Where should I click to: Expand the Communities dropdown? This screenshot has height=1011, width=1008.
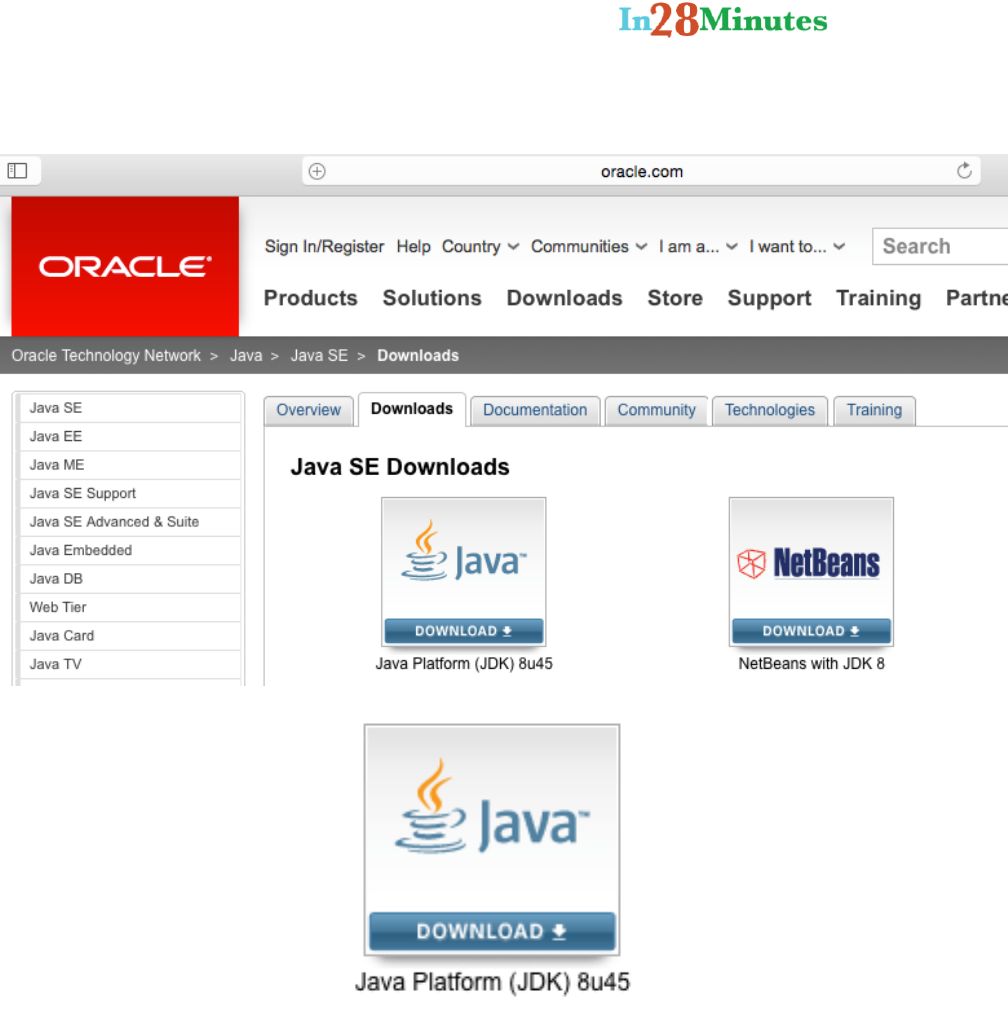tap(588, 246)
